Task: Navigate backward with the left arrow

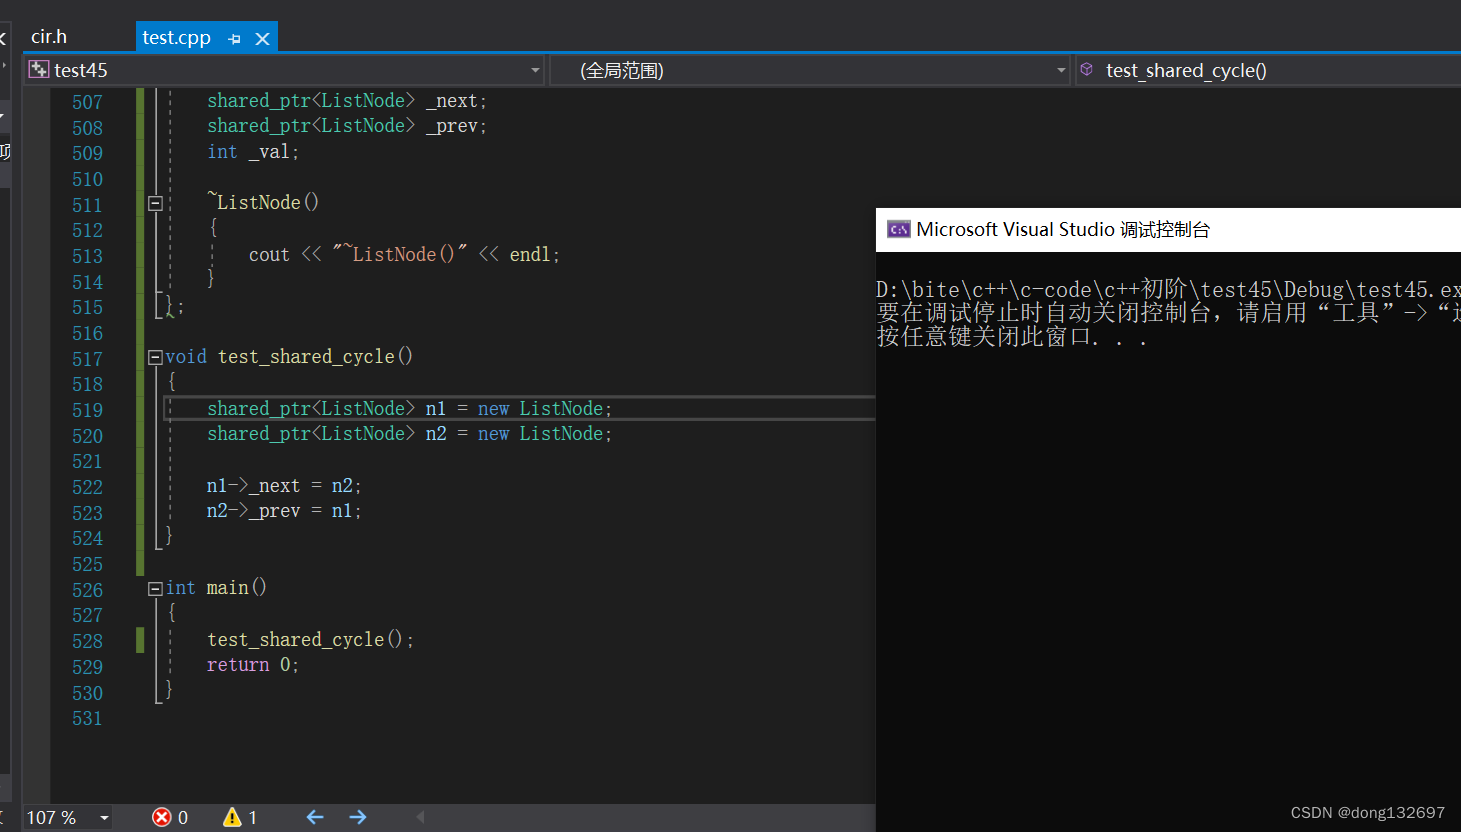Action: tap(315, 817)
